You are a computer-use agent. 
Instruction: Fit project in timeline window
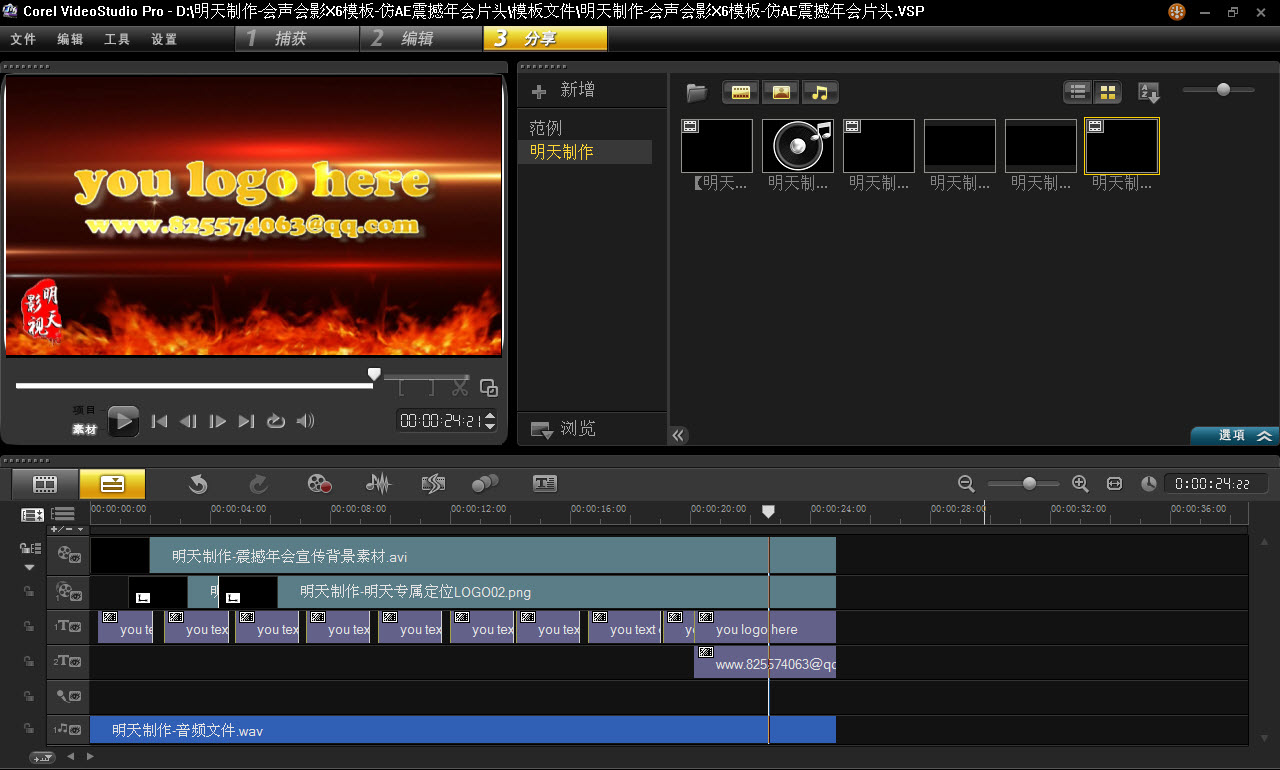point(1114,484)
